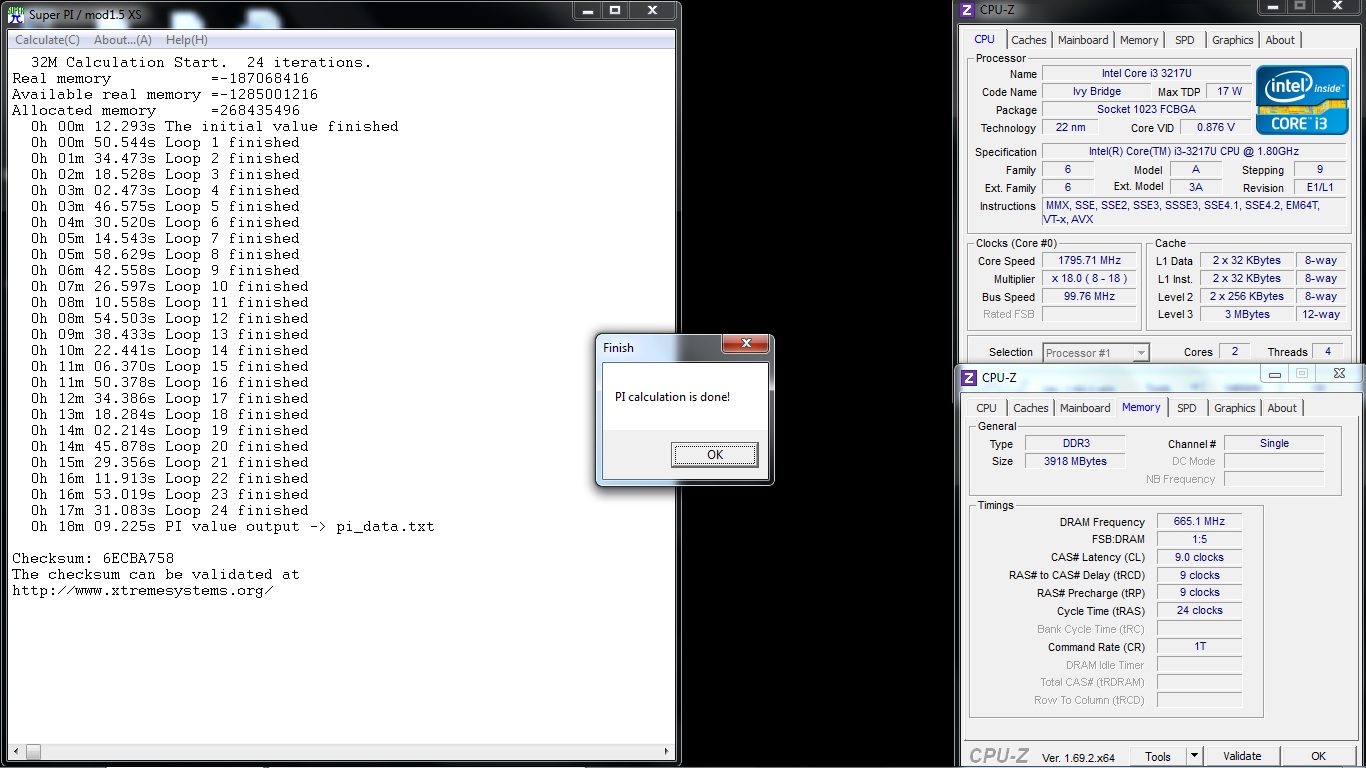
Task: Select Mainboard tab in lower CPU-Z window
Action: (1085, 408)
